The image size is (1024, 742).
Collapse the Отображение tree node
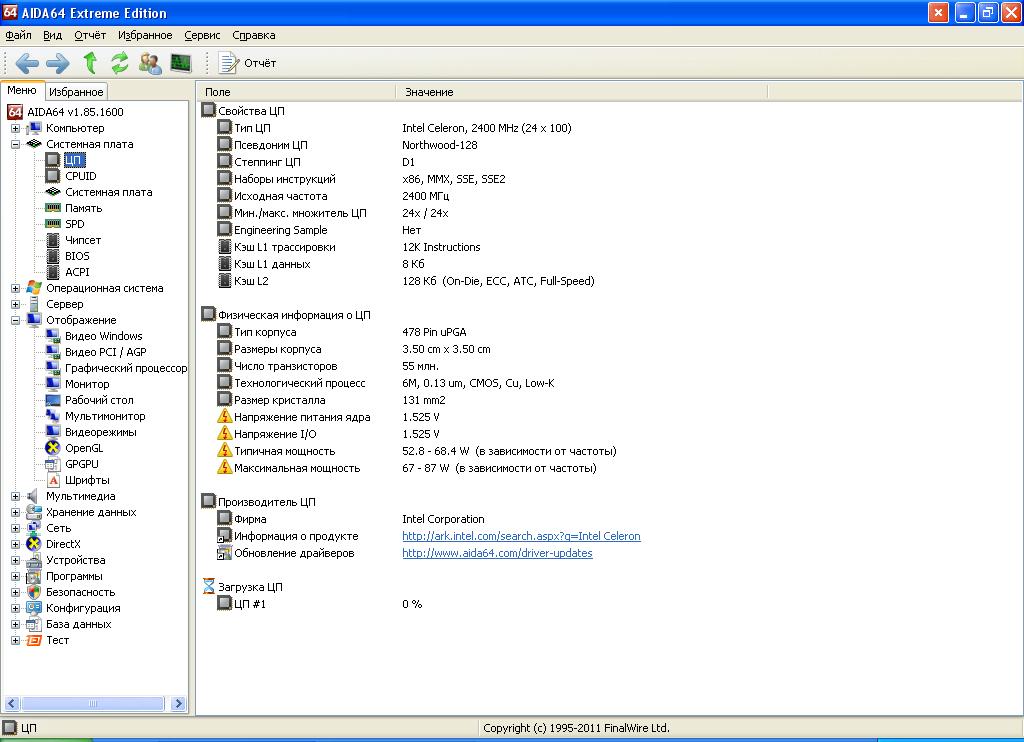pos(15,320)
